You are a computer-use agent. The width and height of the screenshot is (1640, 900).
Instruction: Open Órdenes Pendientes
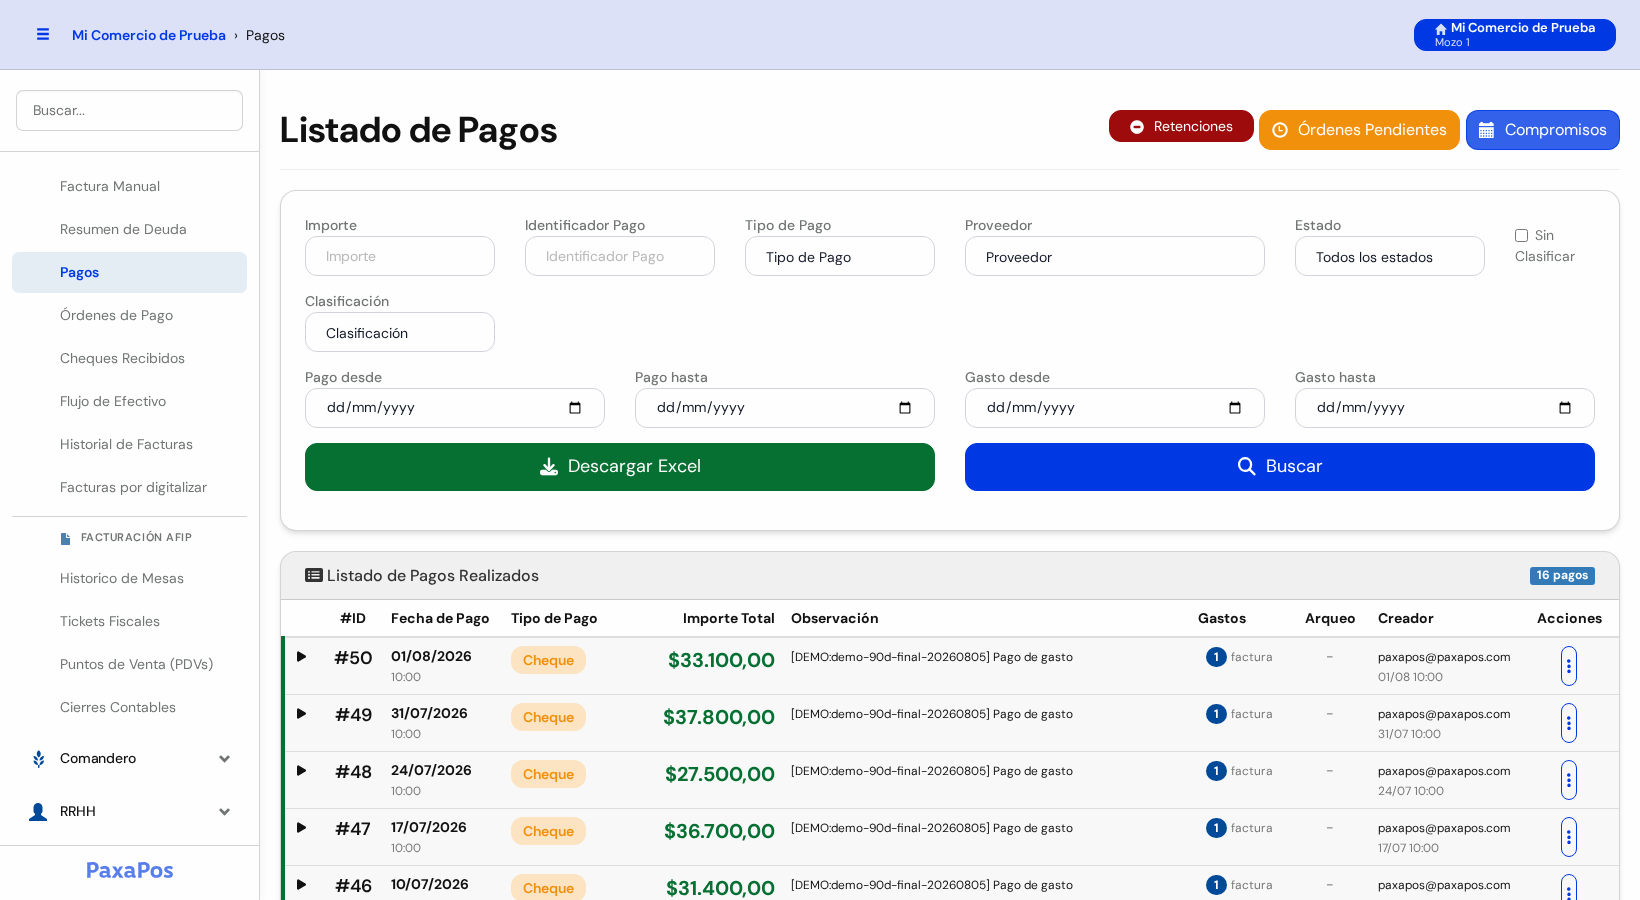(1359, 130)
